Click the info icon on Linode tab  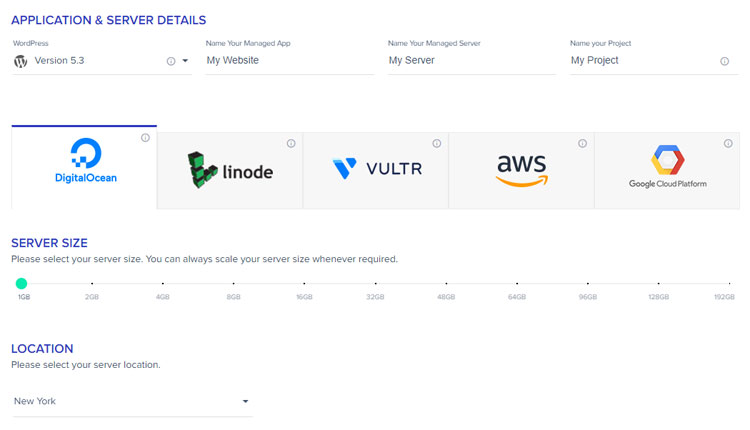pyautogui.click(x=291, y=143)
